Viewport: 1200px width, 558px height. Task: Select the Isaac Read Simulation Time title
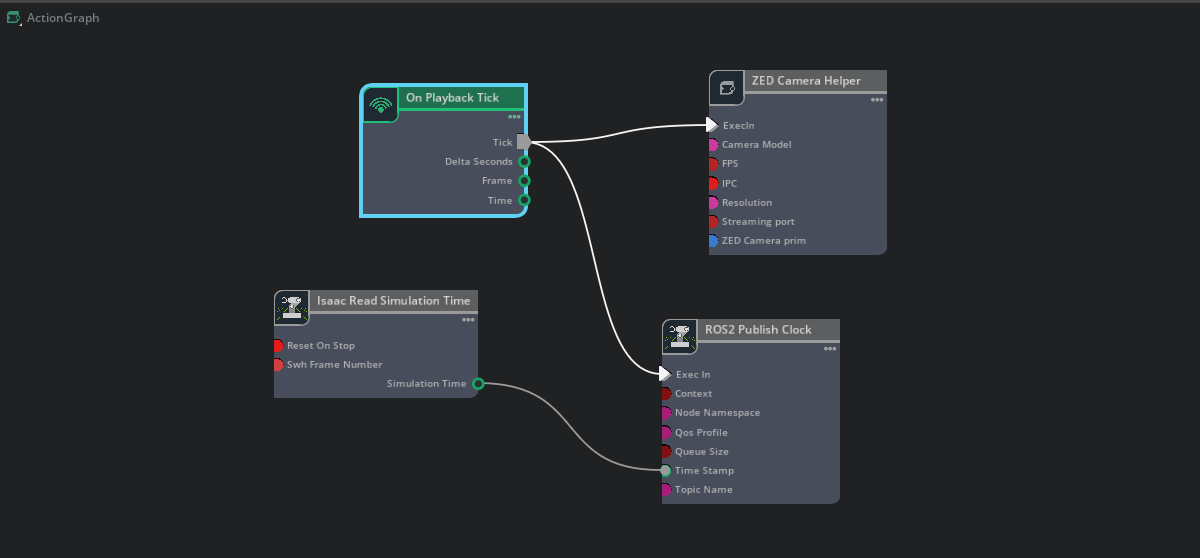(x=393, y=300)
